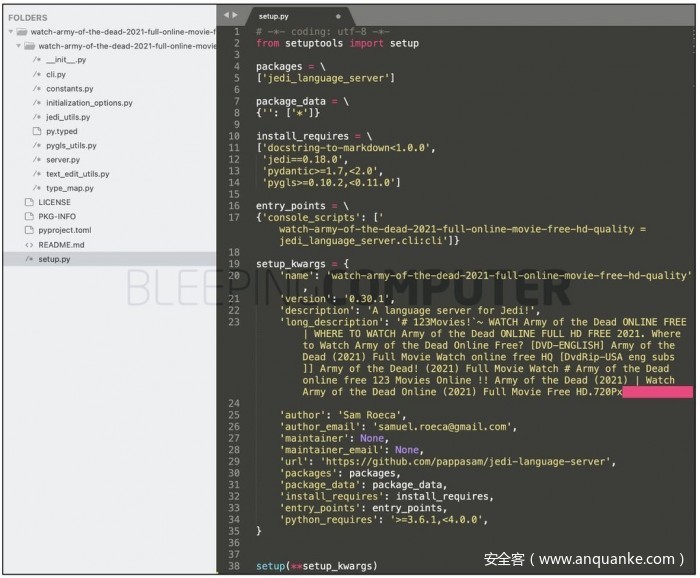Click the install_requires assignment line
700x578 pixels.
314,136
